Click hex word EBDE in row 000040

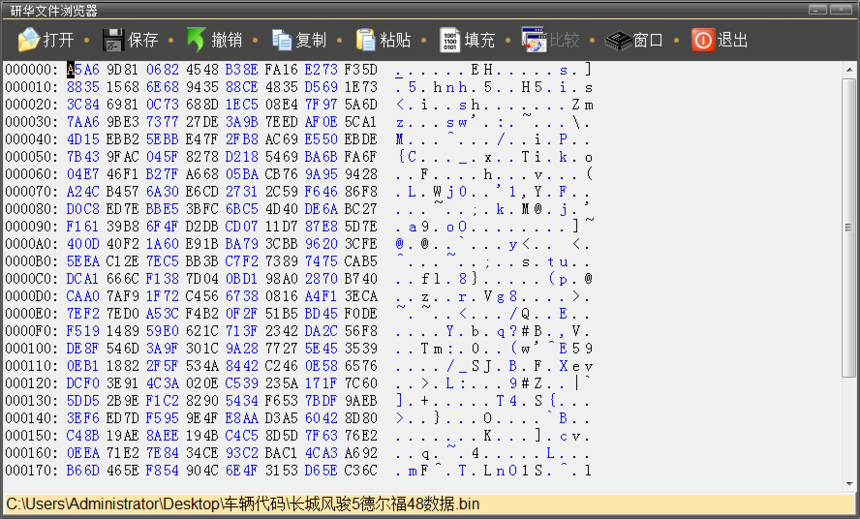(361, 139)
